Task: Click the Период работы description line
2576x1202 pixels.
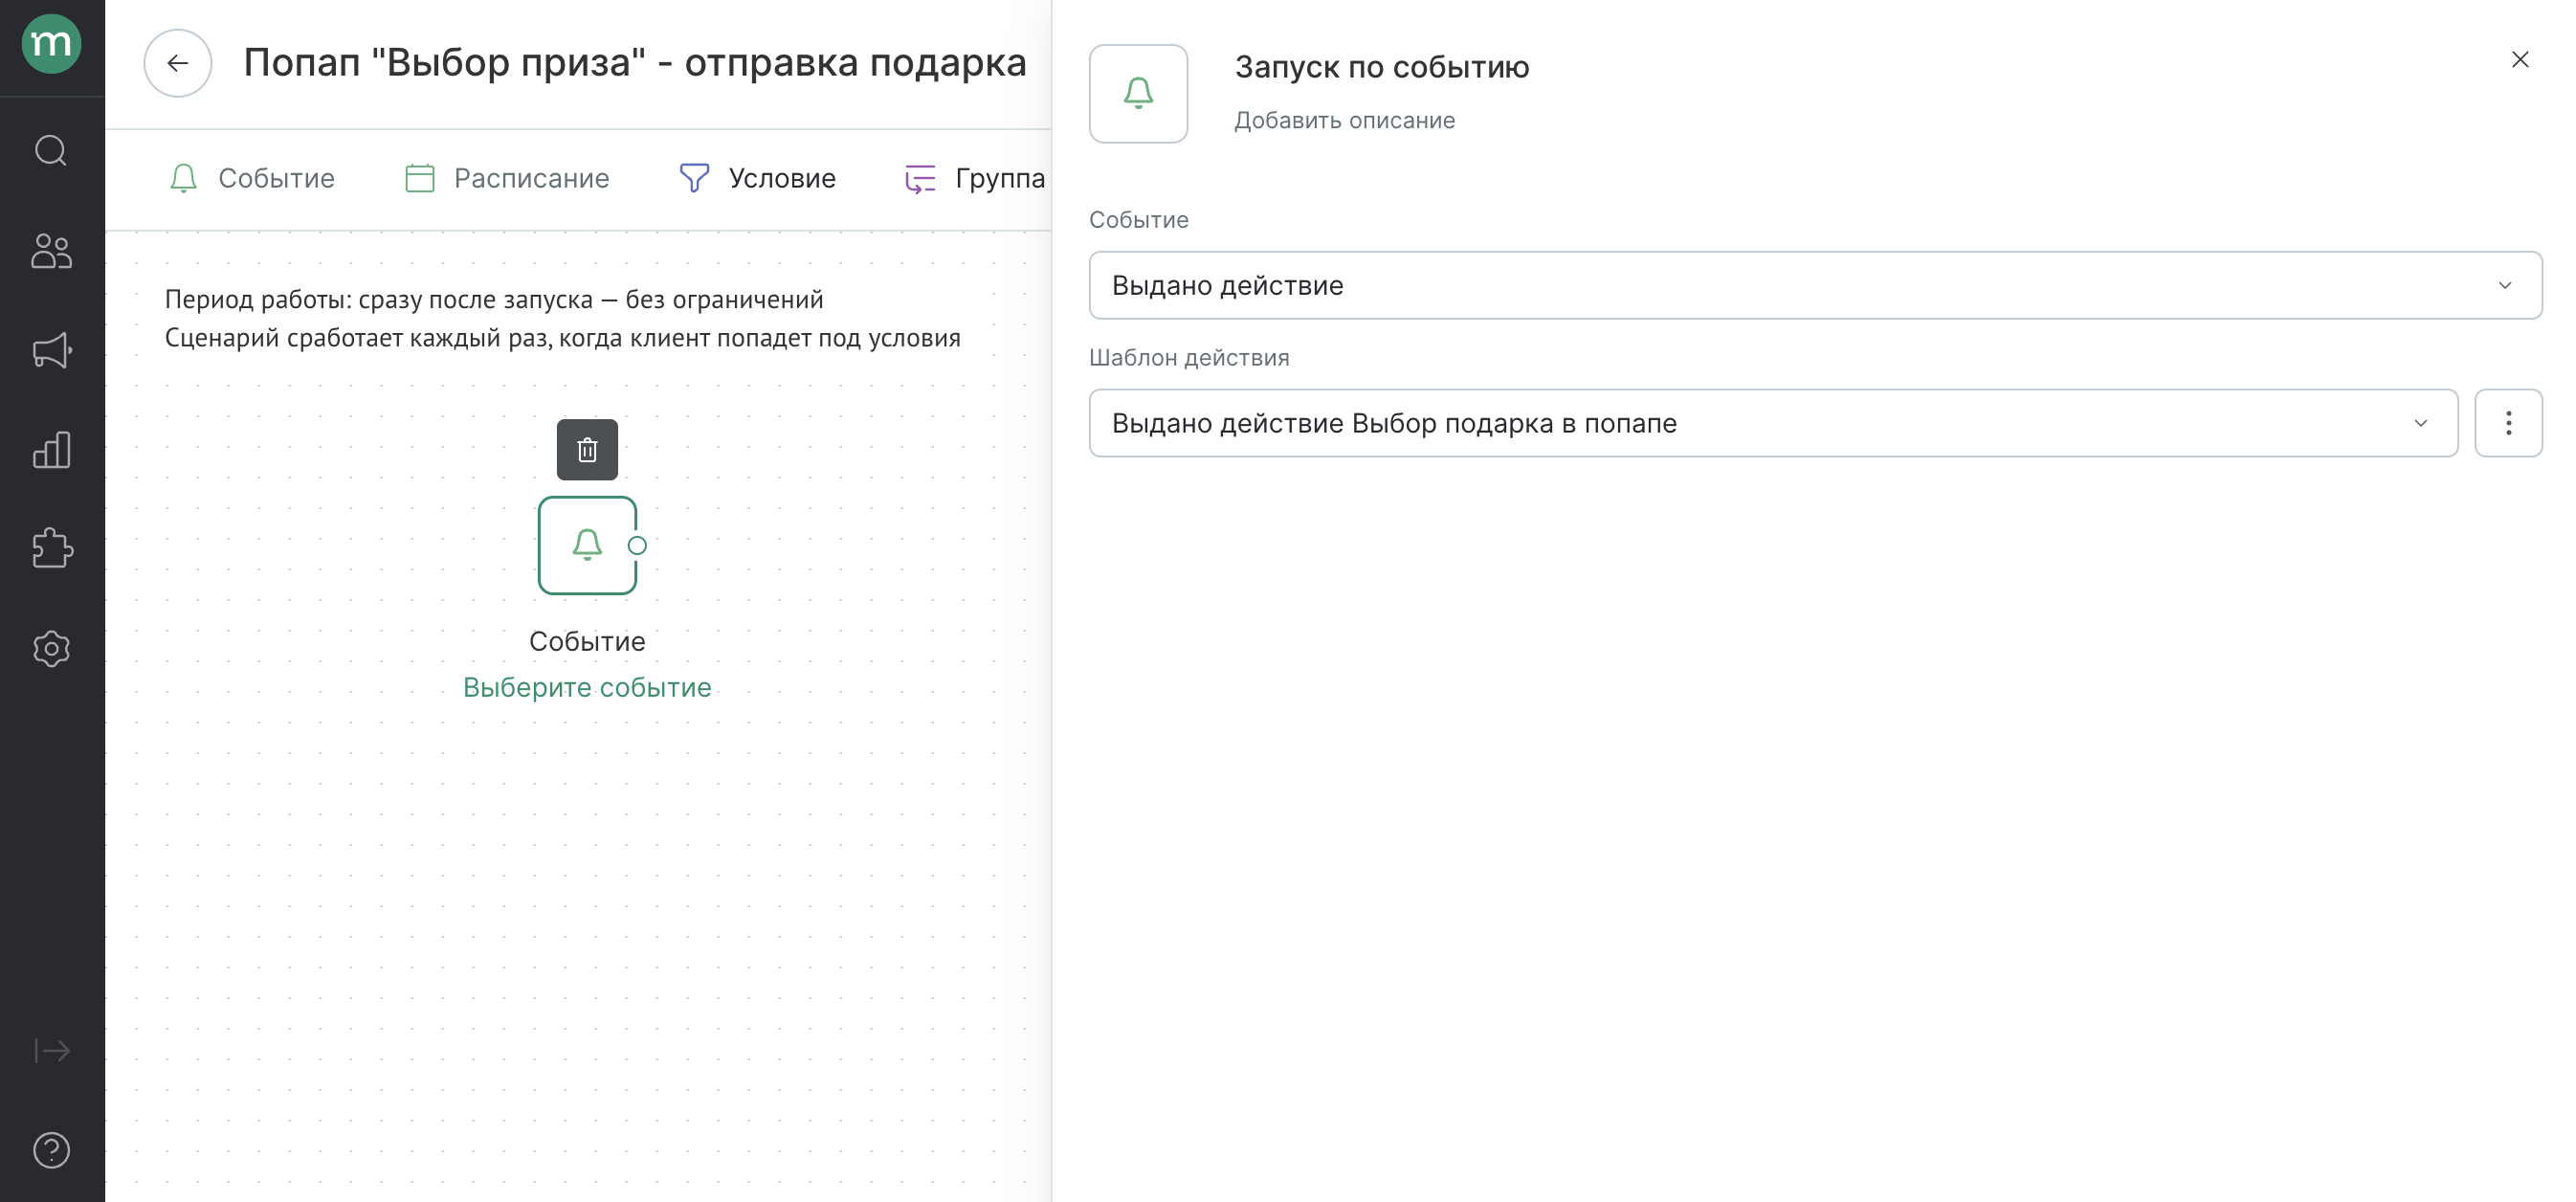Action: tap(494, 299)
